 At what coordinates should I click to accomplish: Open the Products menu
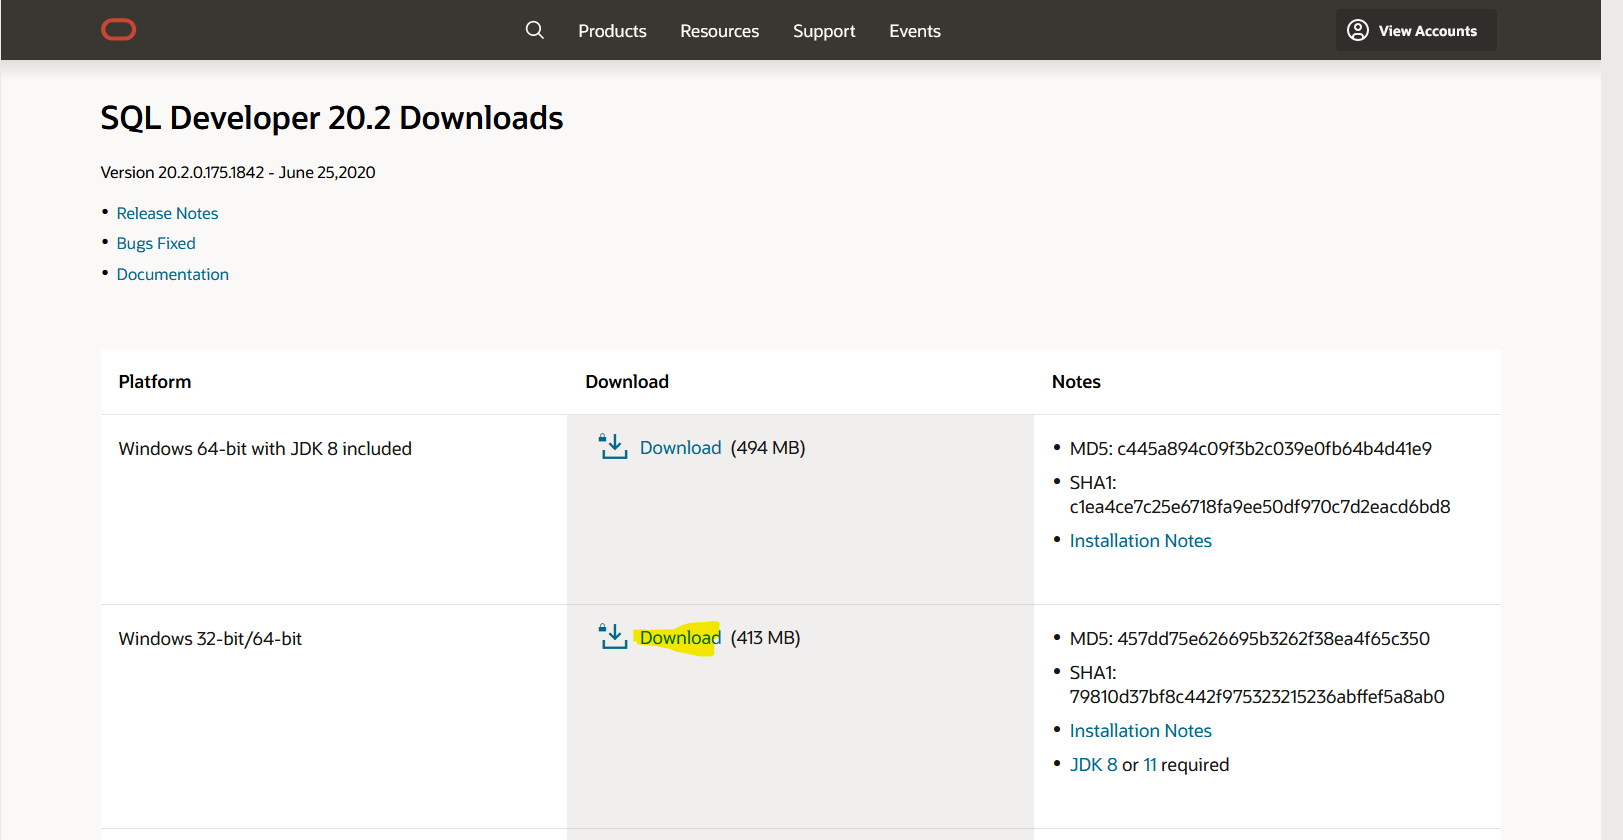click(x=612, y=31)
